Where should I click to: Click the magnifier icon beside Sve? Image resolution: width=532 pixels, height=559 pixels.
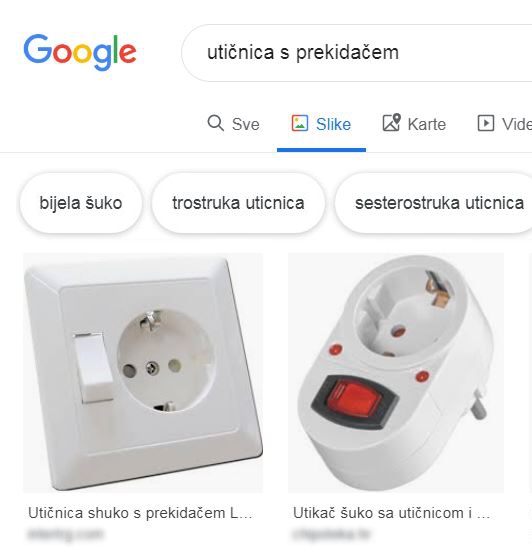(216, 123)
